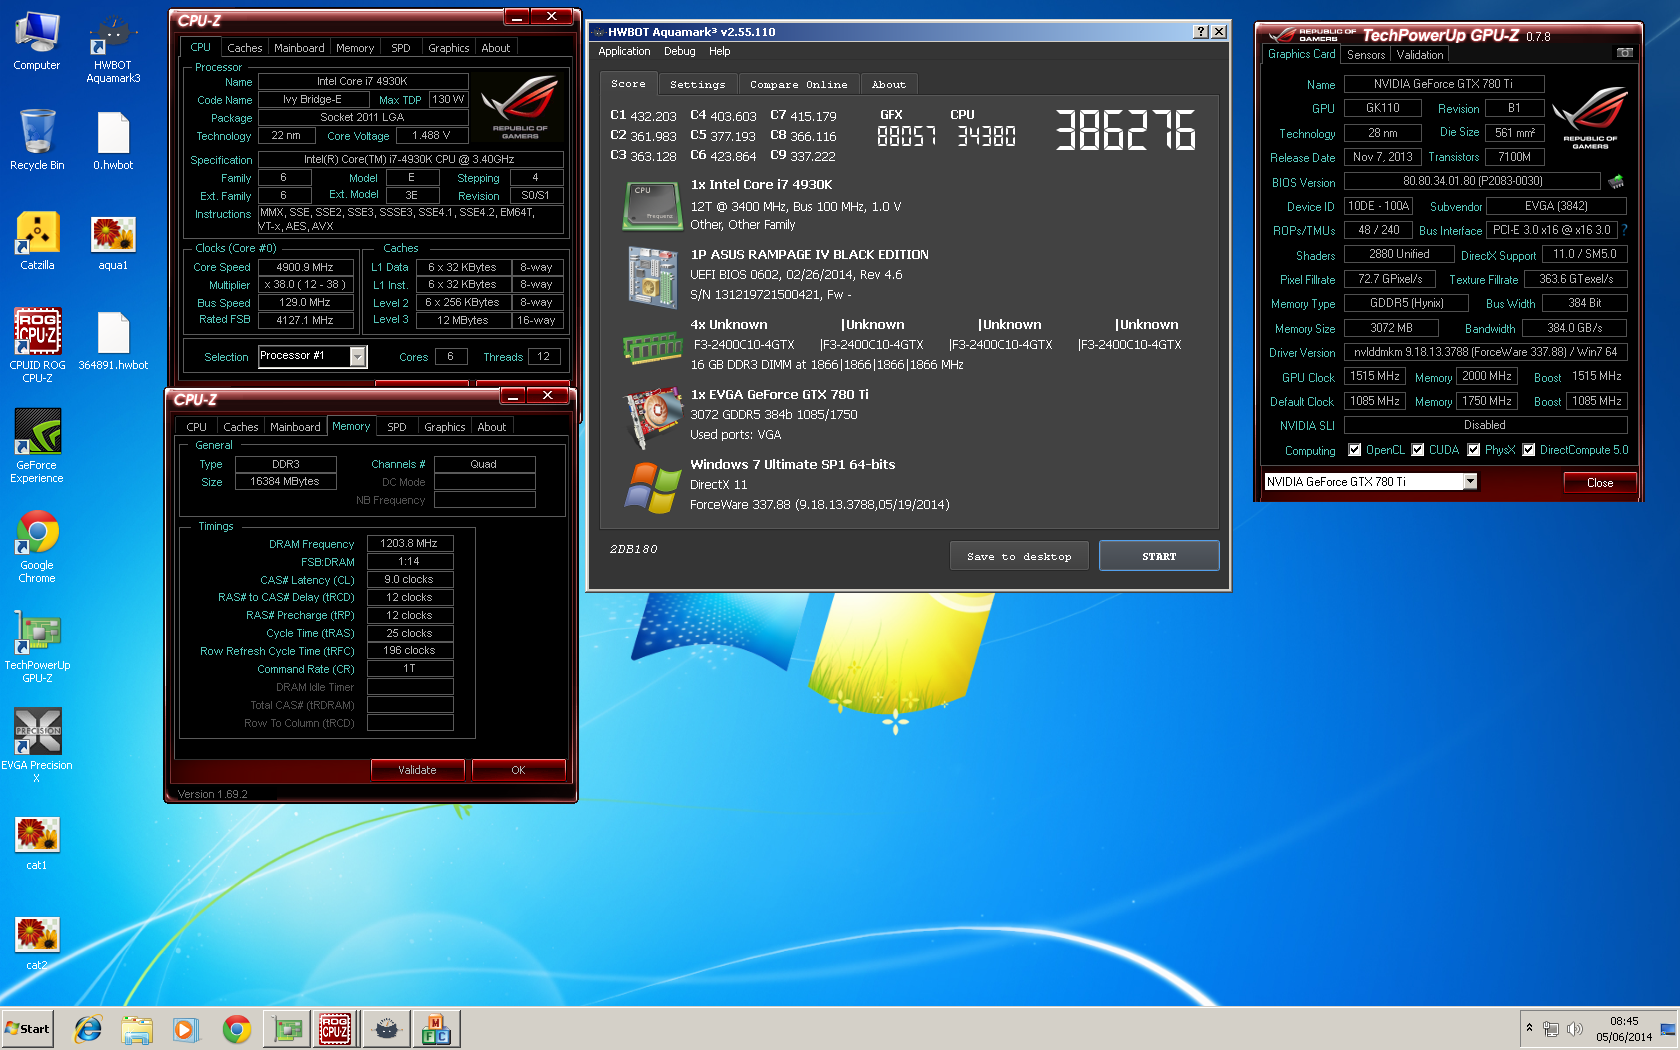Open the Help menu in Aquamark3

coord(719,51)
